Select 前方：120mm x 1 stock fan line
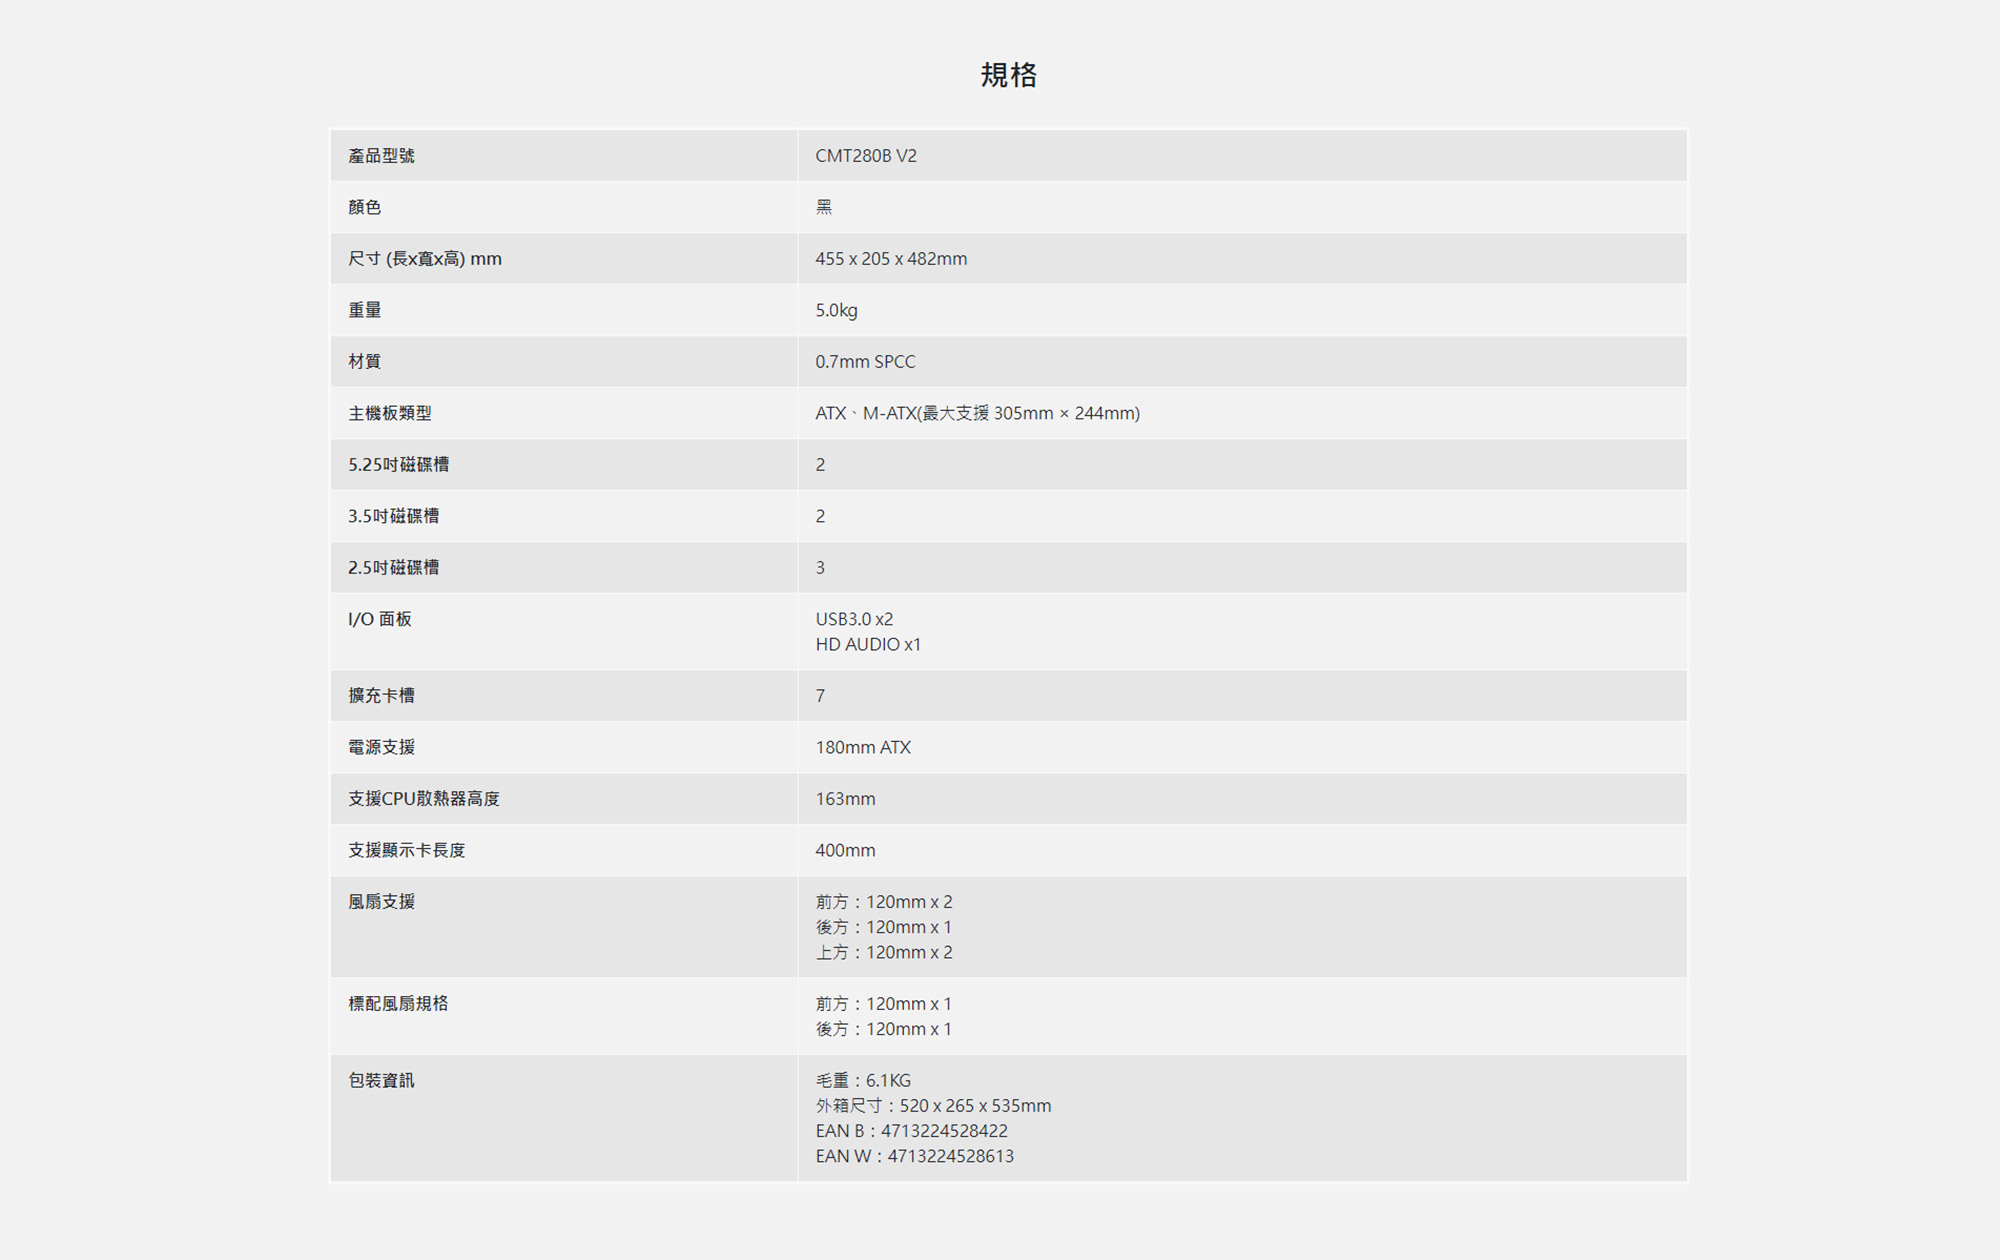2000x1260 pixels. [x=884, y=1004]
